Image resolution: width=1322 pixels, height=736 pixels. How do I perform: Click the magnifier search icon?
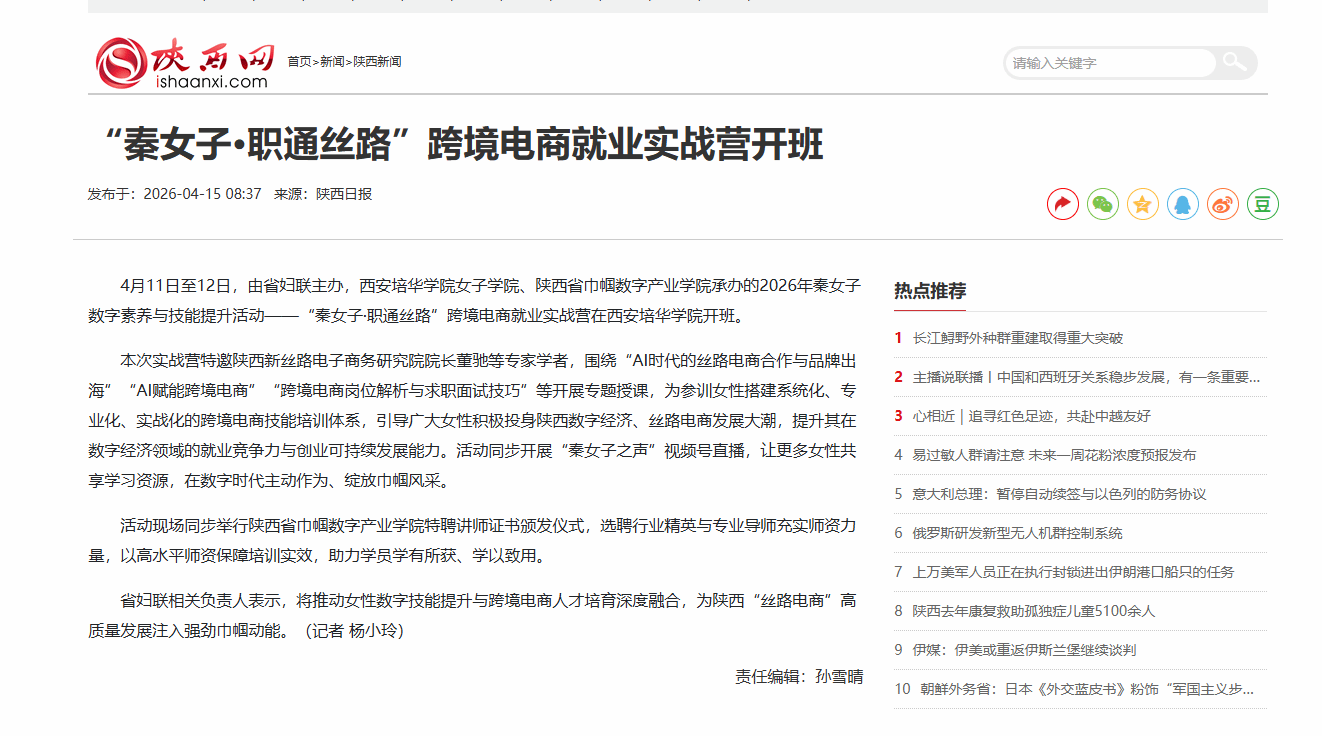pyautogui.click(x=1235, y=63)
